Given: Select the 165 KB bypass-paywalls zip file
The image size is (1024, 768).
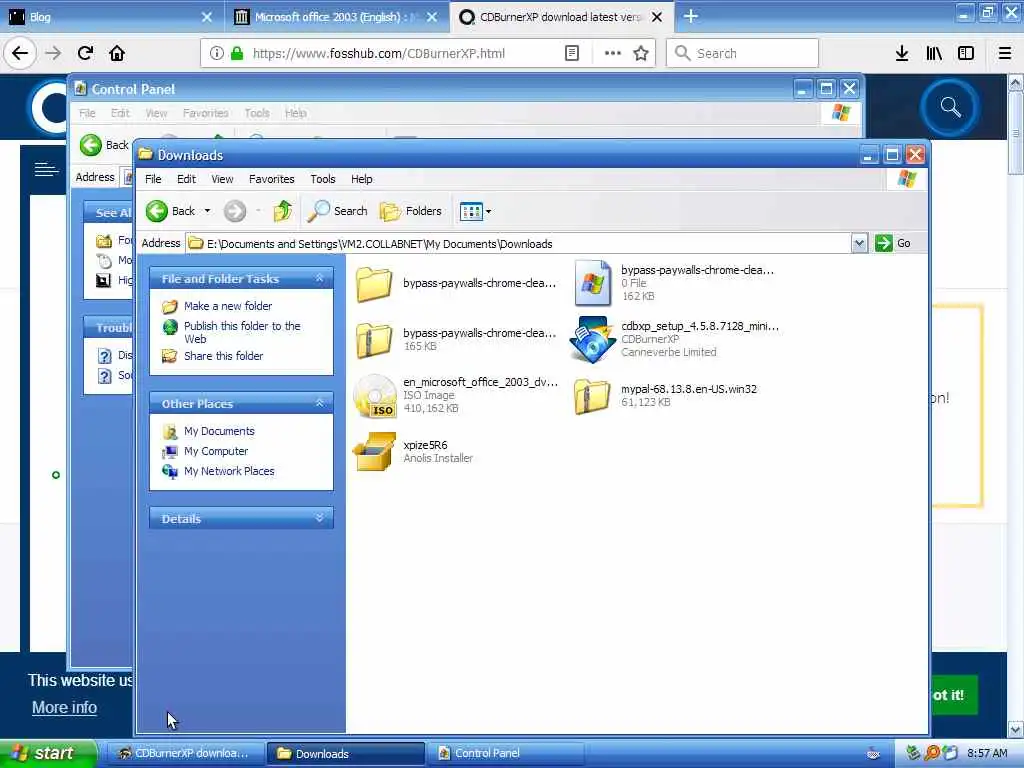Looking at the screenshot, I should click(x=374, y=340).
